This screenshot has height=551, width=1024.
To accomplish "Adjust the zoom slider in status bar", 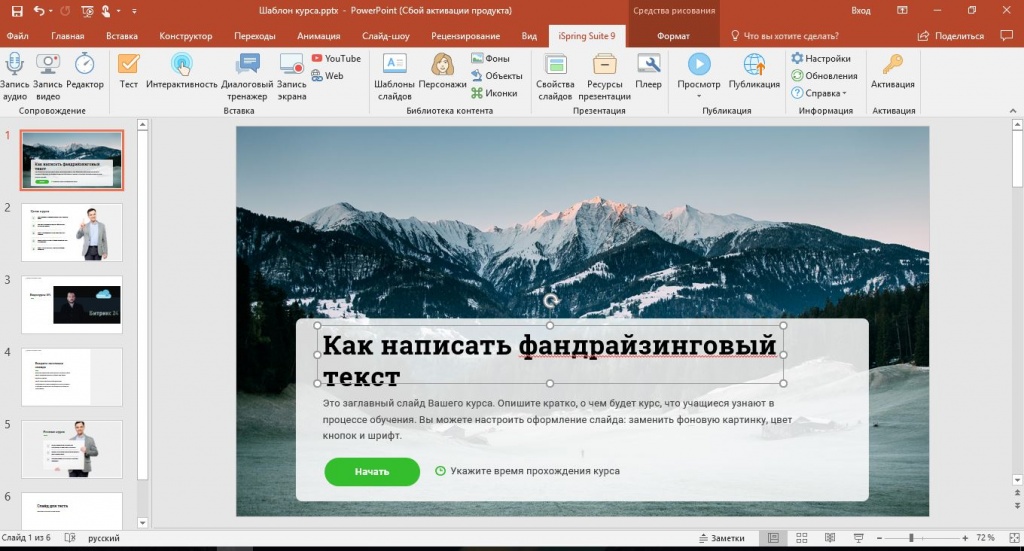I will pyautogui.click(x=911, y=538).
